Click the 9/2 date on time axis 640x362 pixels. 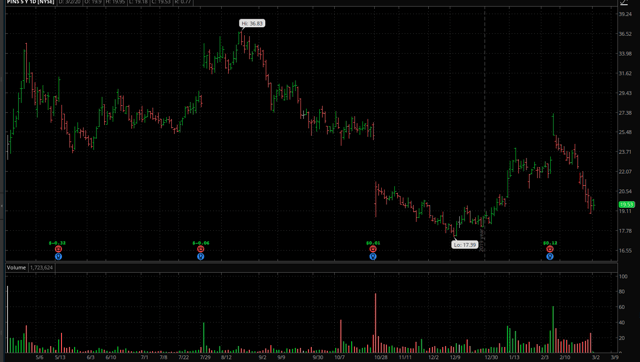click(262, 357)
